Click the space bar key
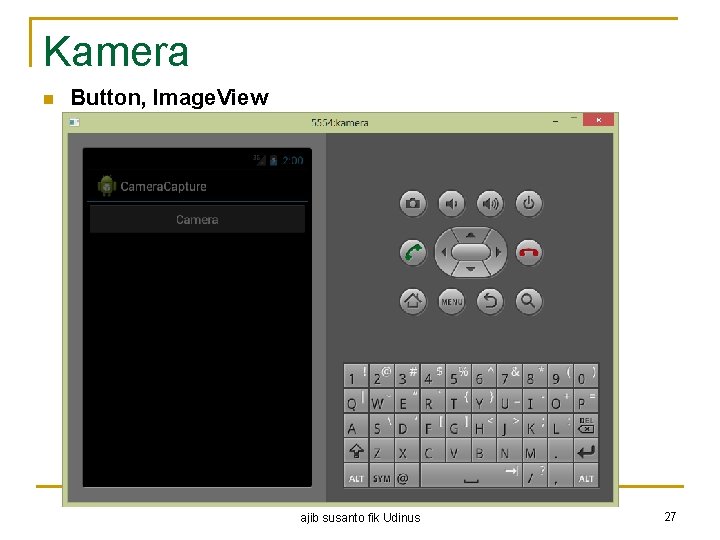The image size is (720, 540). pos(471,476)
